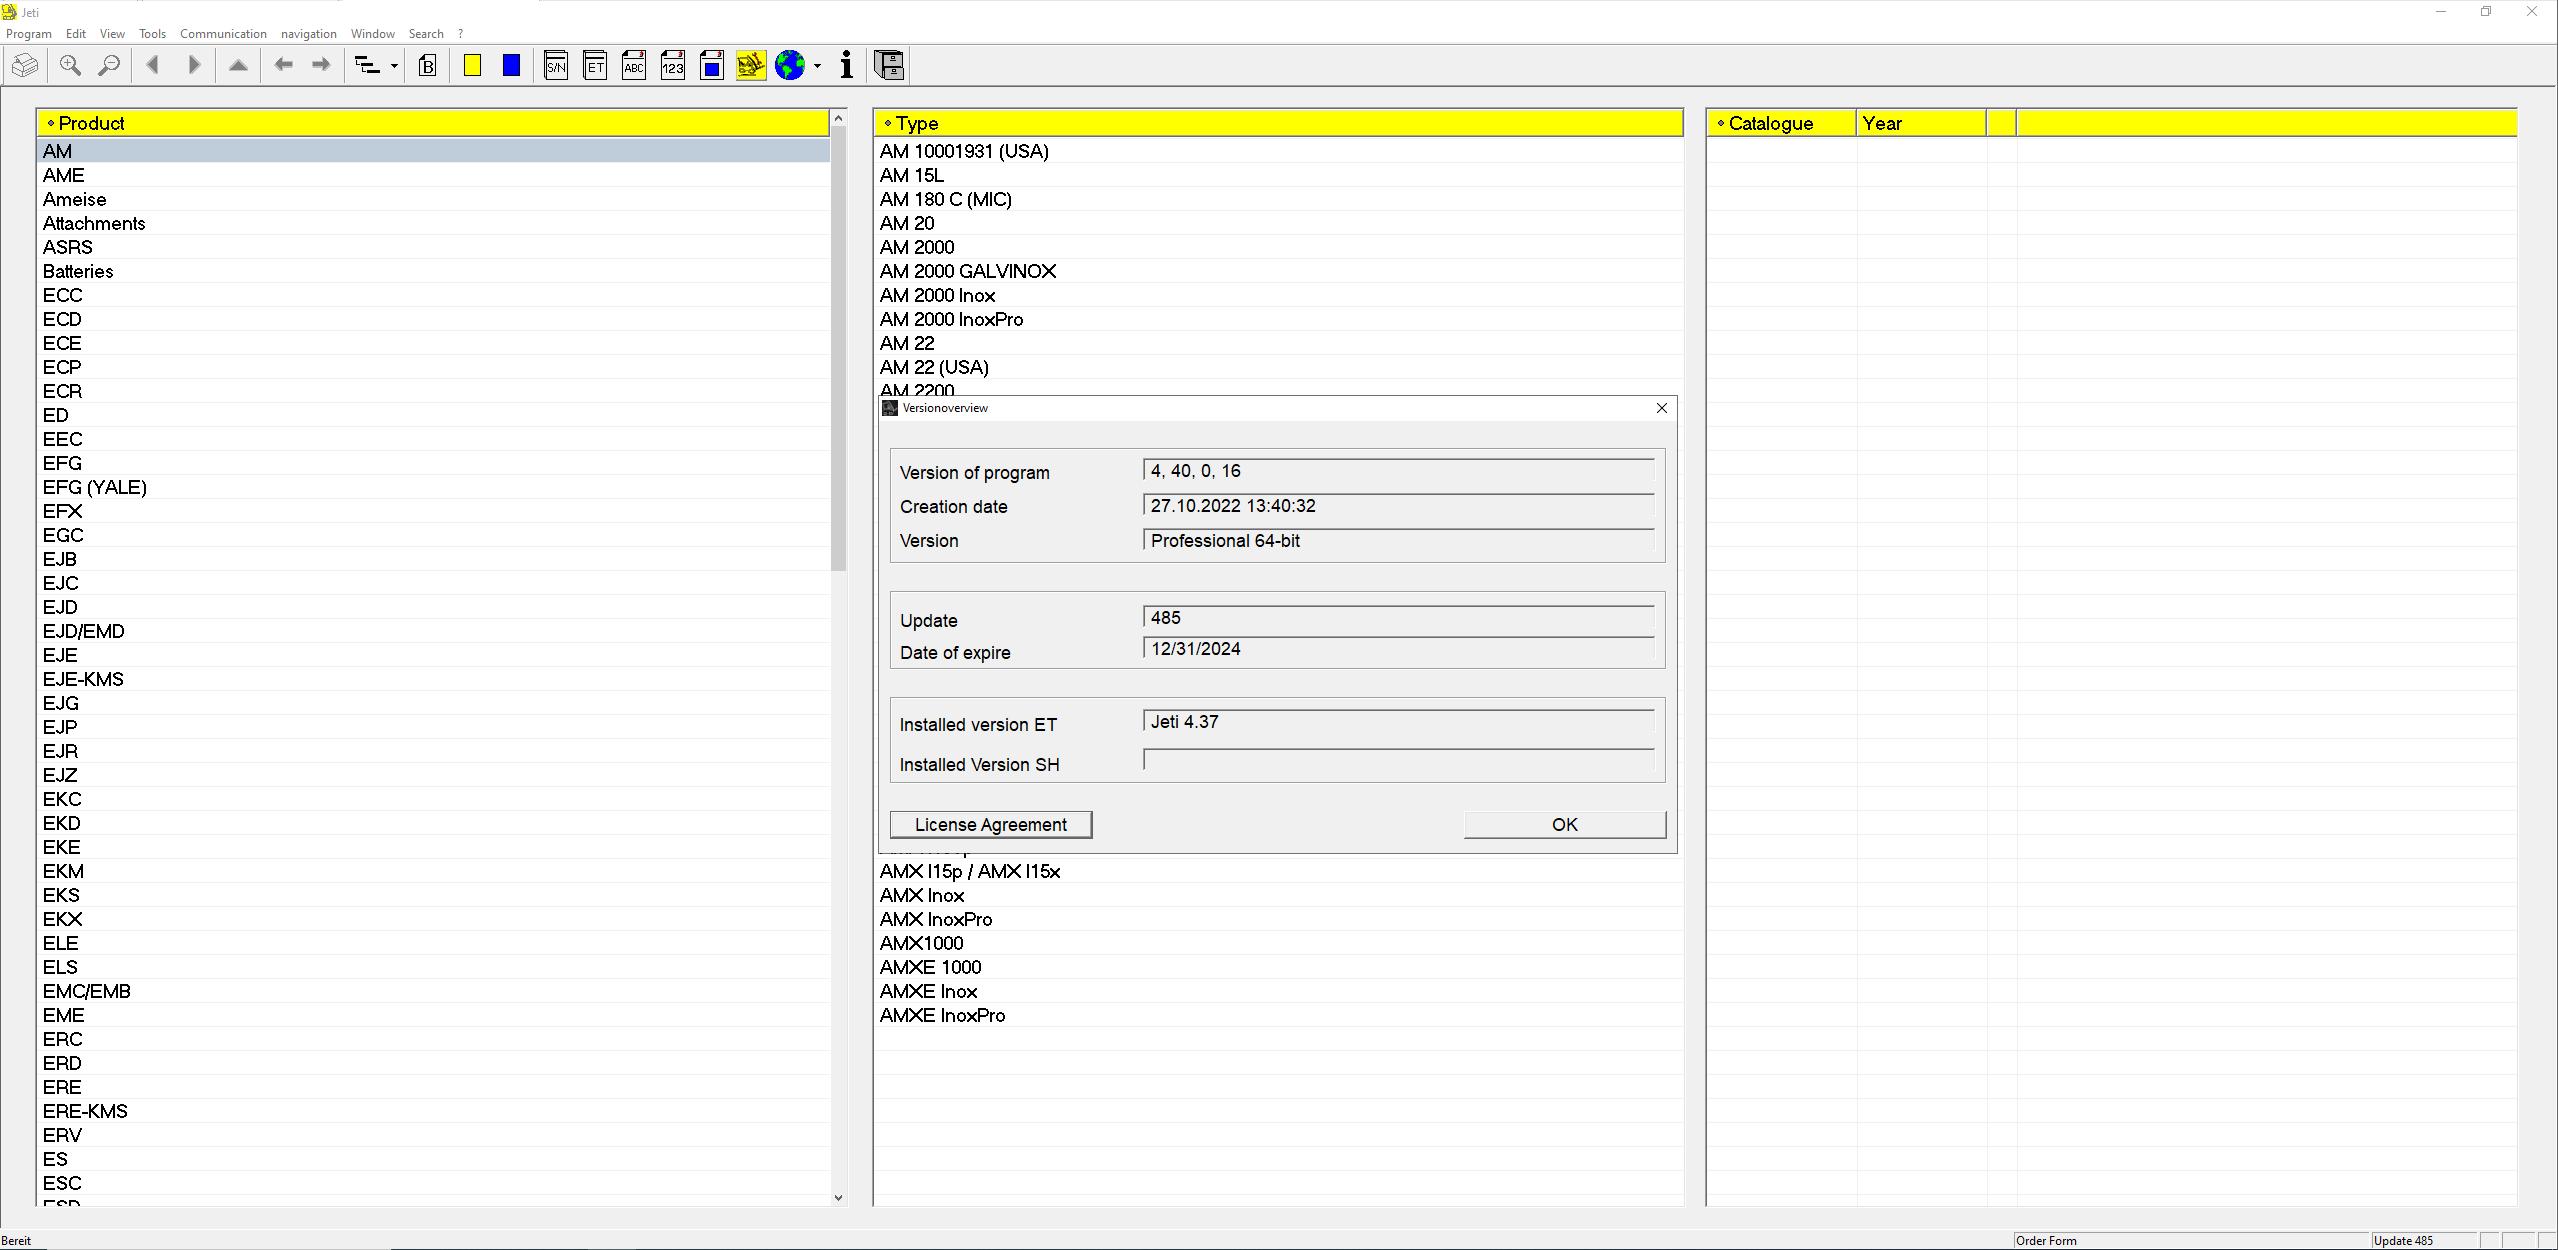Open the question mark help menu
This screenshot has width=2558, height=1250.
click(x=460, y=34)
